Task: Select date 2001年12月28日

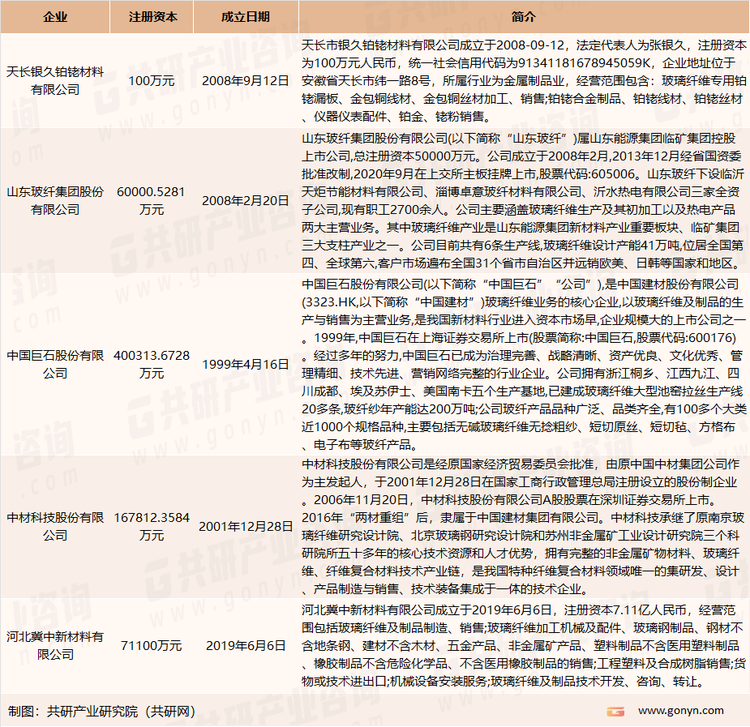Action: pos(246,527)
